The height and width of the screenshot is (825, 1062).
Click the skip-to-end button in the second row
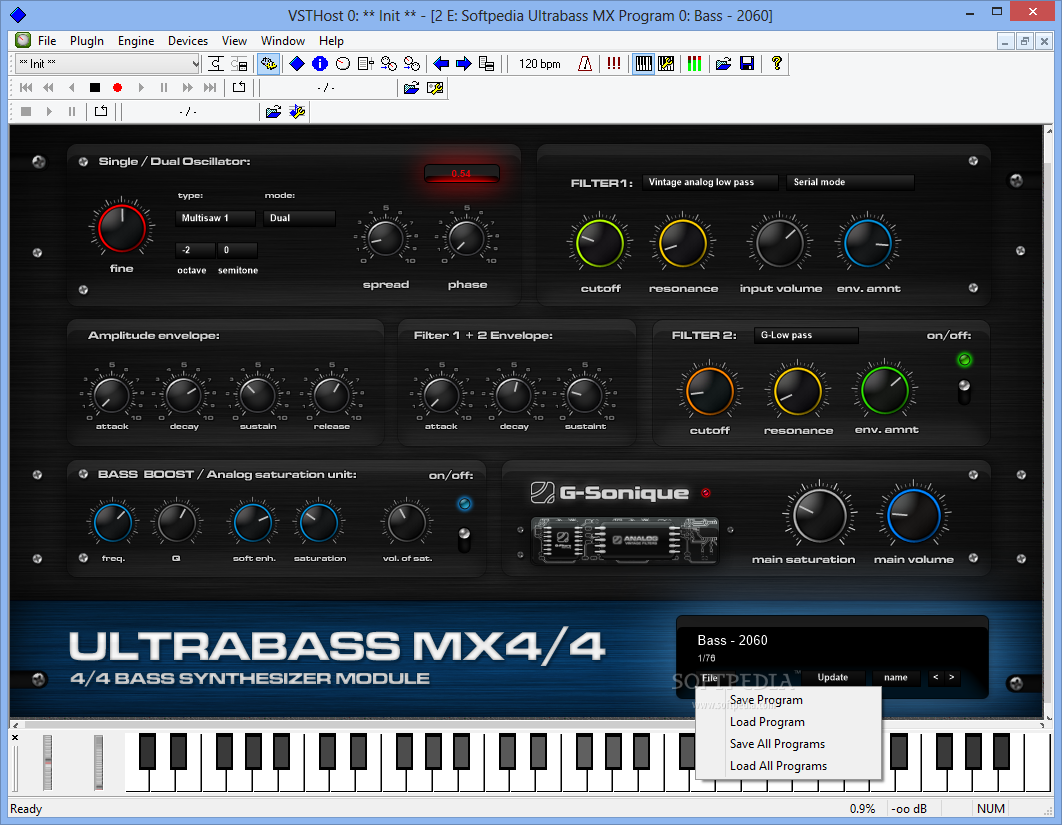210,87
